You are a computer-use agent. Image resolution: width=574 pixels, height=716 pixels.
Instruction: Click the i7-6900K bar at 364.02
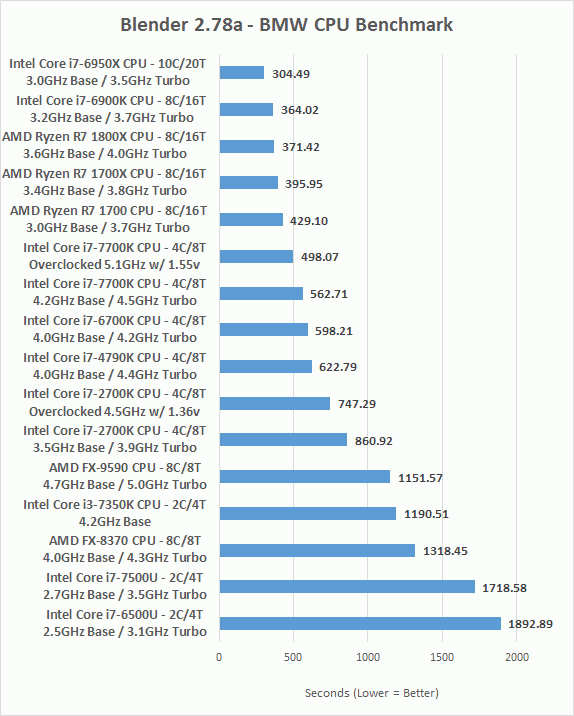point(246,110)
